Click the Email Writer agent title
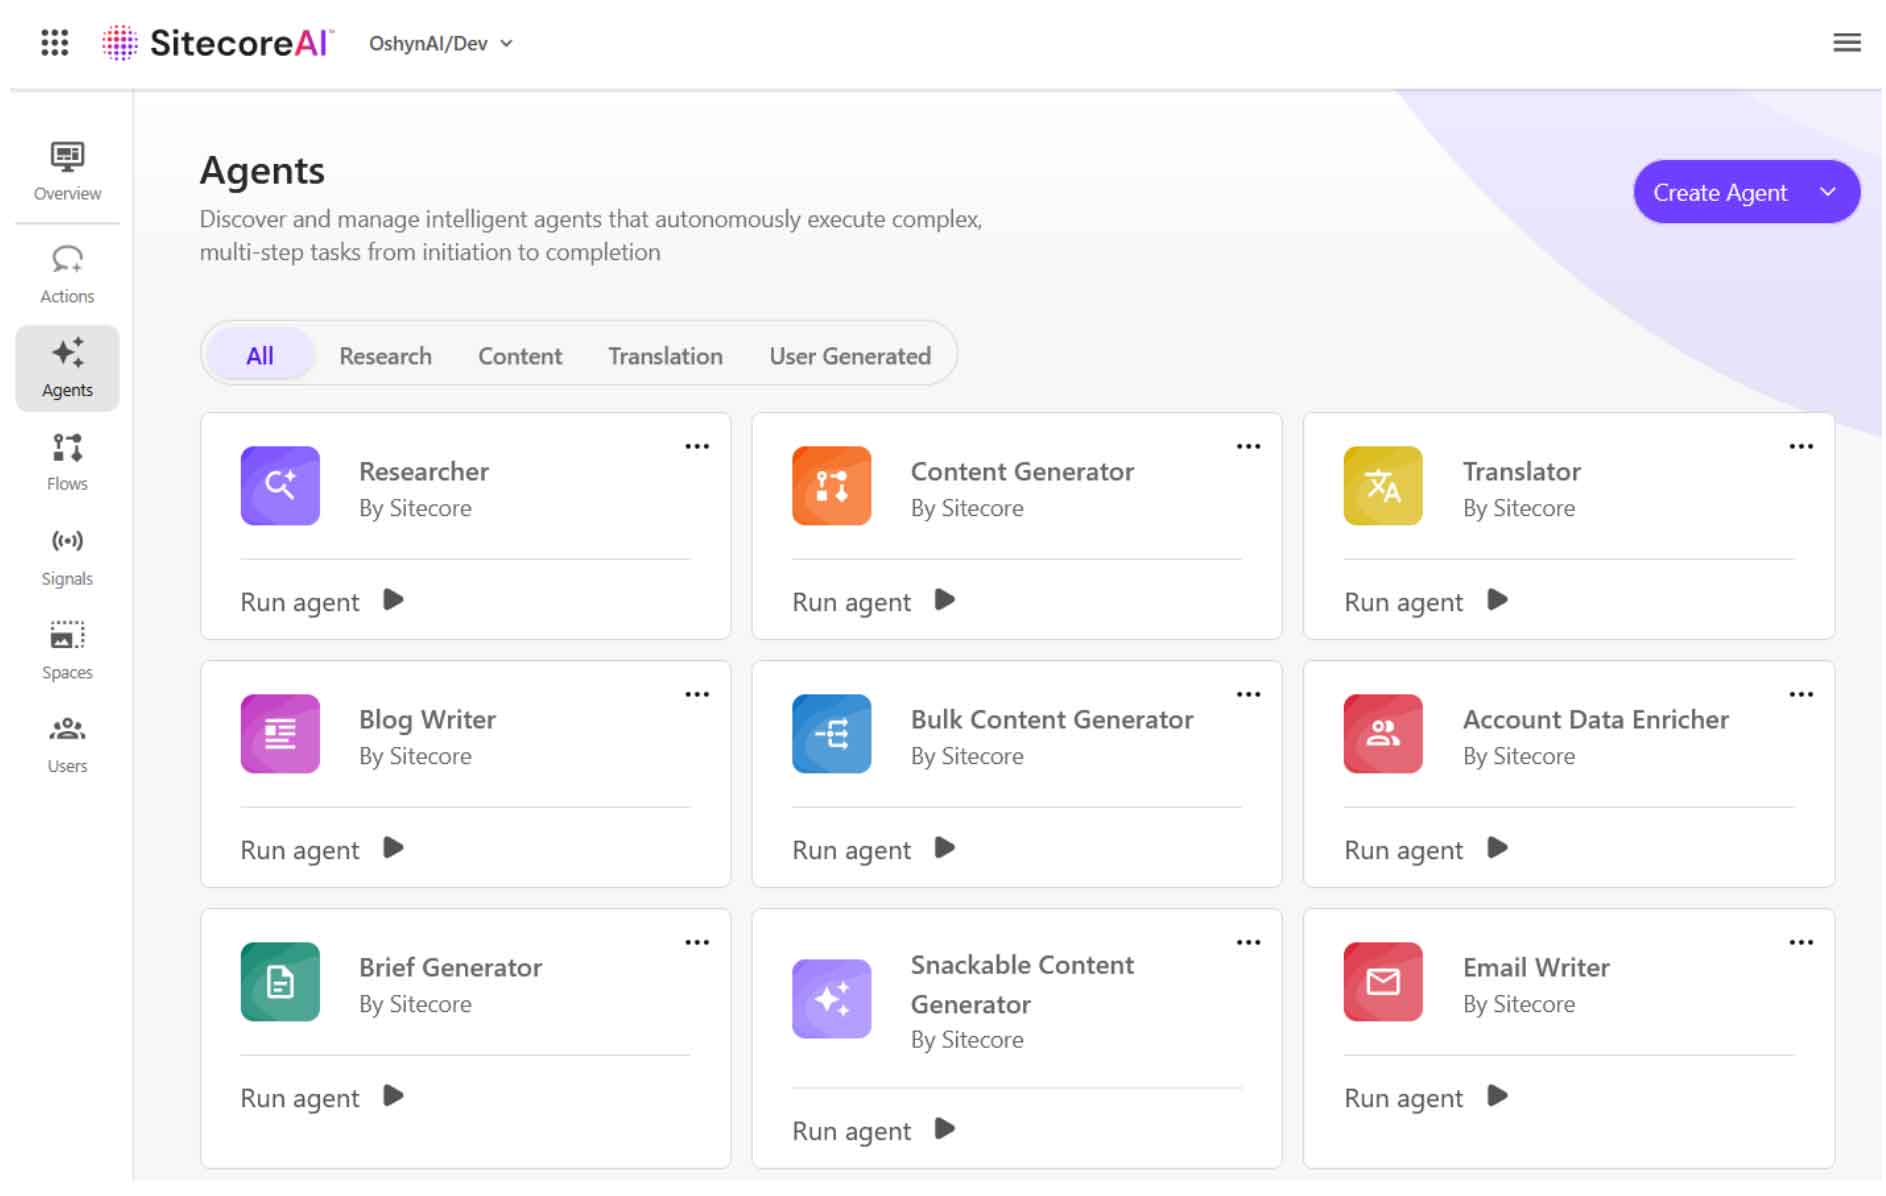The width and height of the screenshot is (1886, 1196). (x=1536, y=967)
